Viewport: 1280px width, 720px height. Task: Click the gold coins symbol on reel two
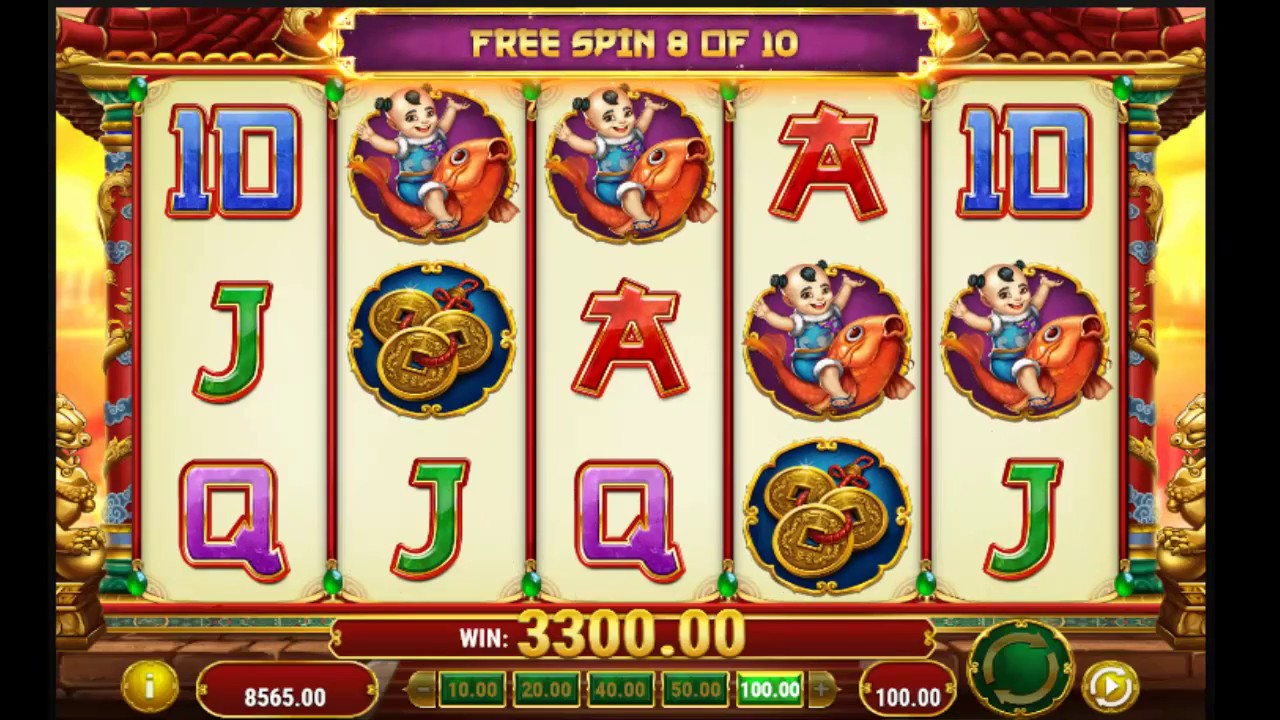click(432, 339)
